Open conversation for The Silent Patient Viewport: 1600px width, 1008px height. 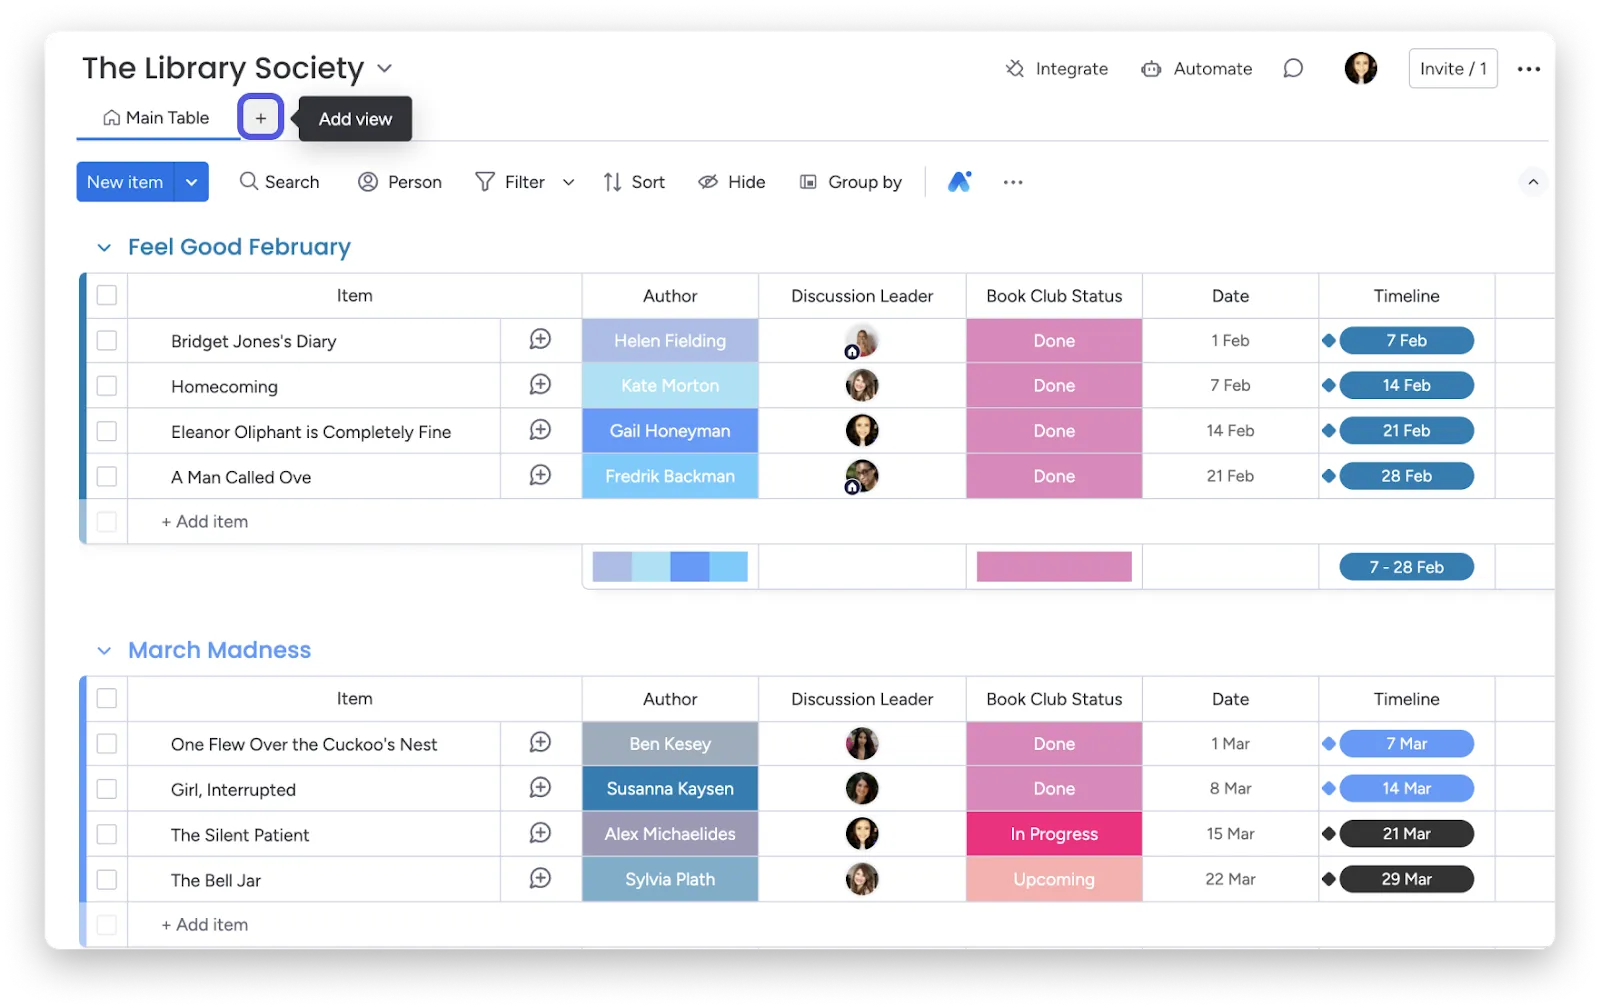coord(540,833)
